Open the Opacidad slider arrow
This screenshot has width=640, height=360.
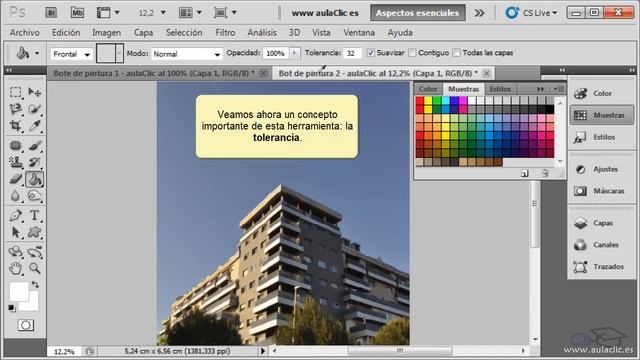click(294, 53)
